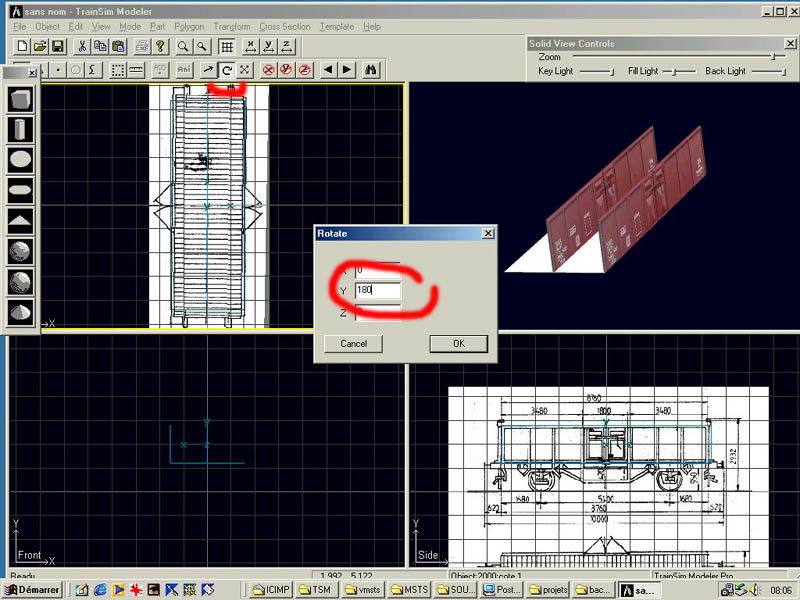Open the Template menu
The width and height of the screenshot is (800, 600).
coord(337,27)
